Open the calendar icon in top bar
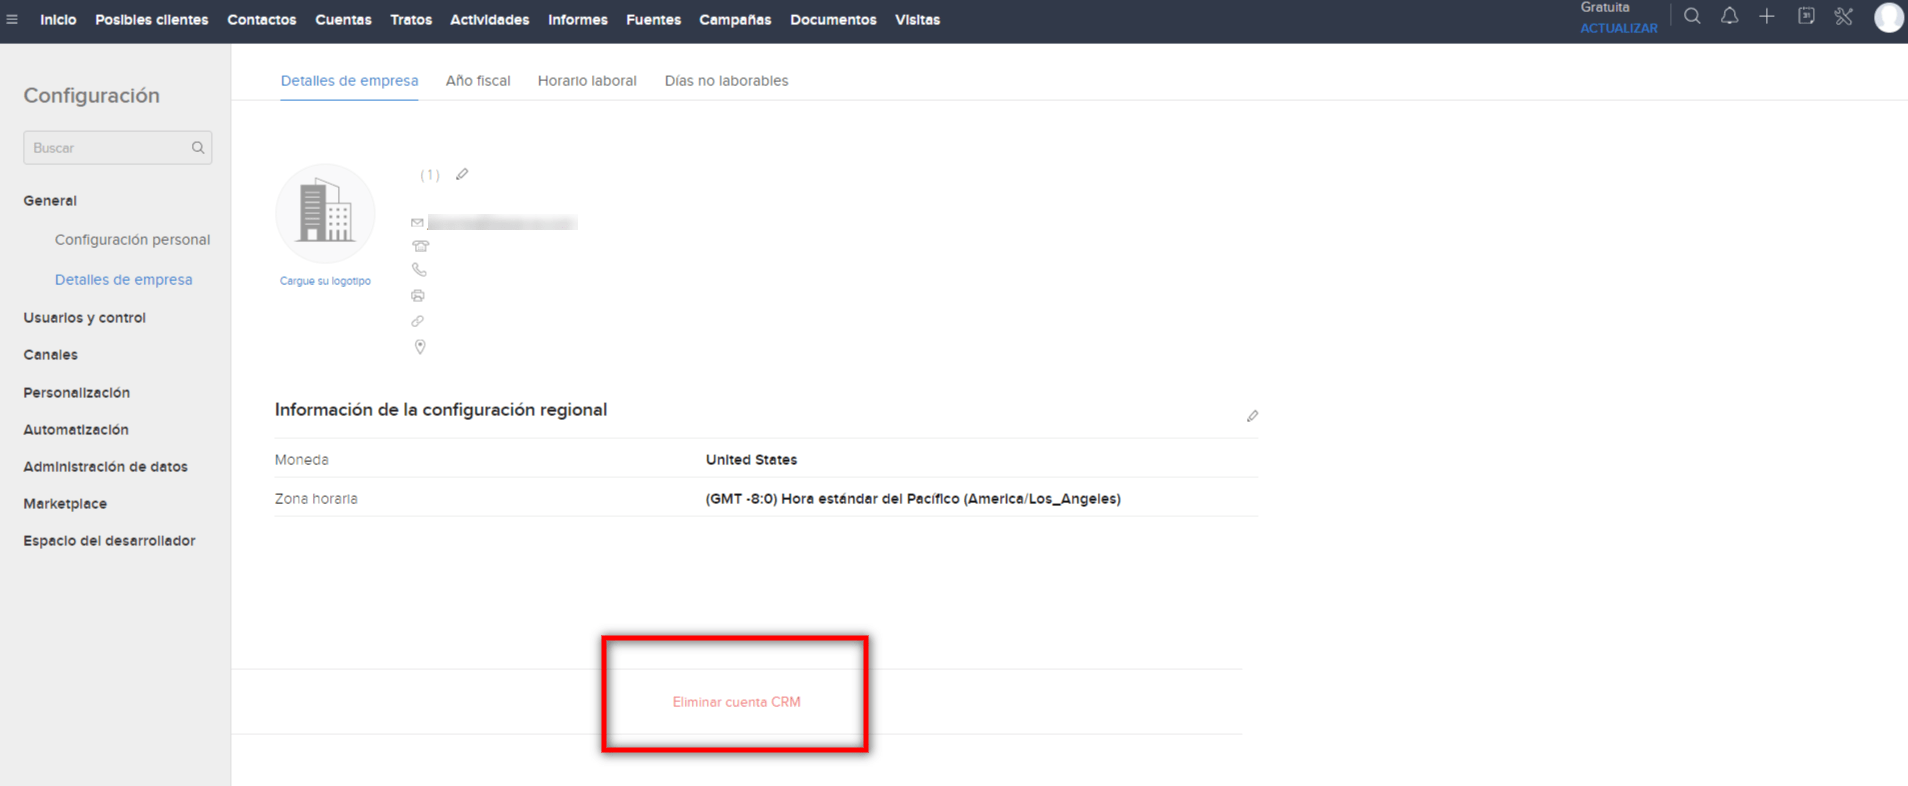The height and width of the screenshot is (786, 1908). click(1806, 16)
